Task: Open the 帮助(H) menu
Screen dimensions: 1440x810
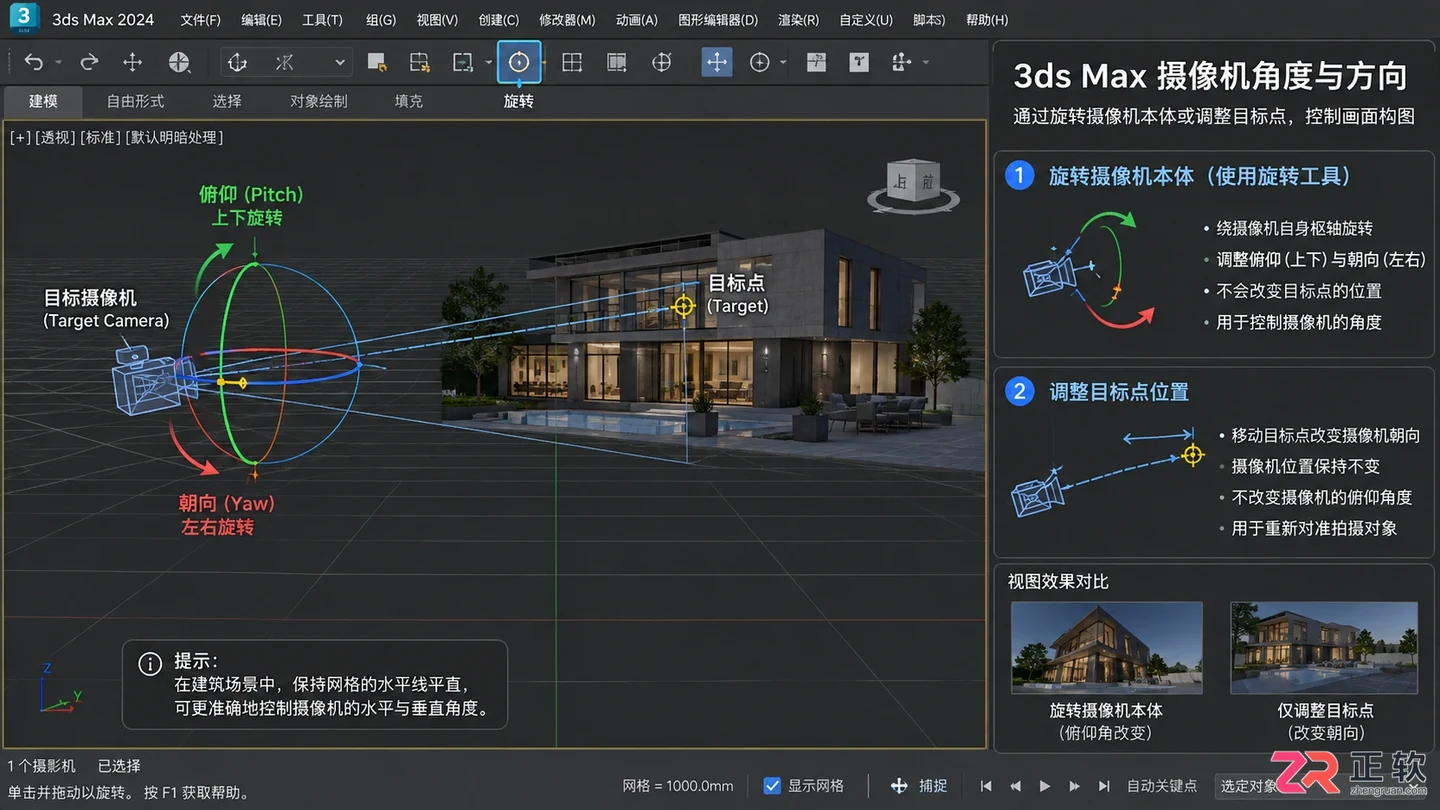Action: [x=987, y=20]
